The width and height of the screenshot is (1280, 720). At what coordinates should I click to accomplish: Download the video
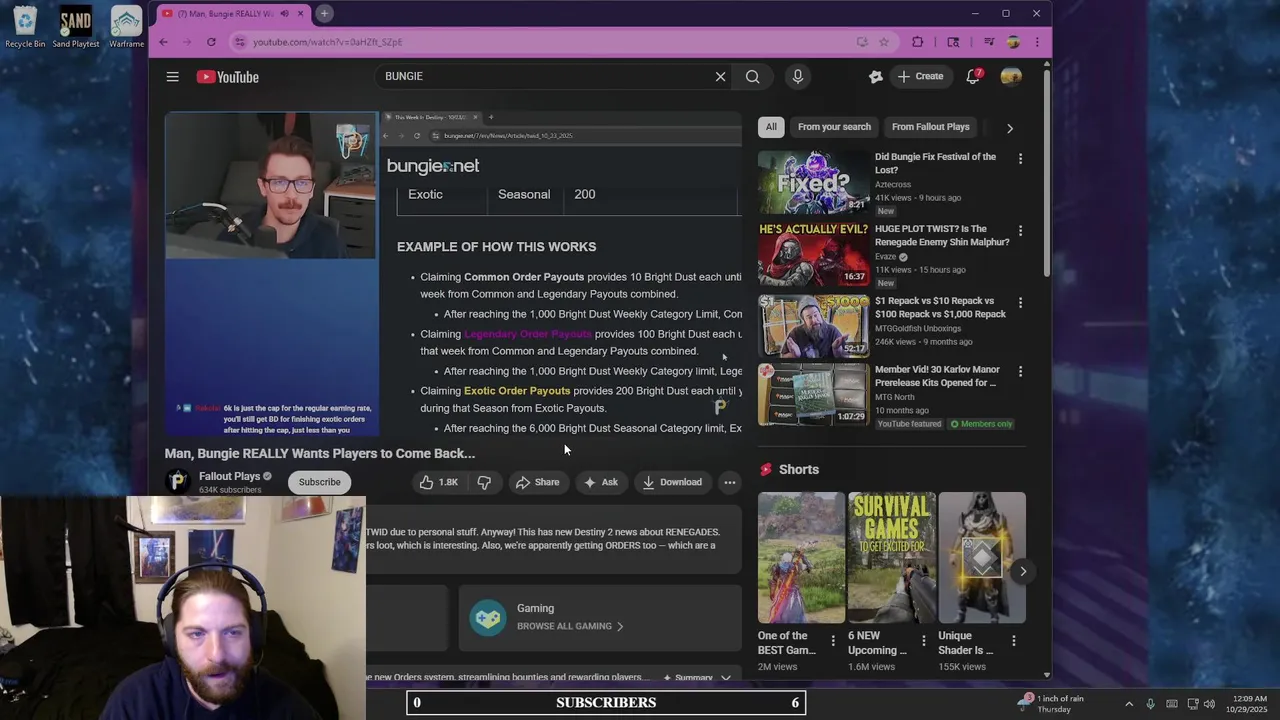672,482
